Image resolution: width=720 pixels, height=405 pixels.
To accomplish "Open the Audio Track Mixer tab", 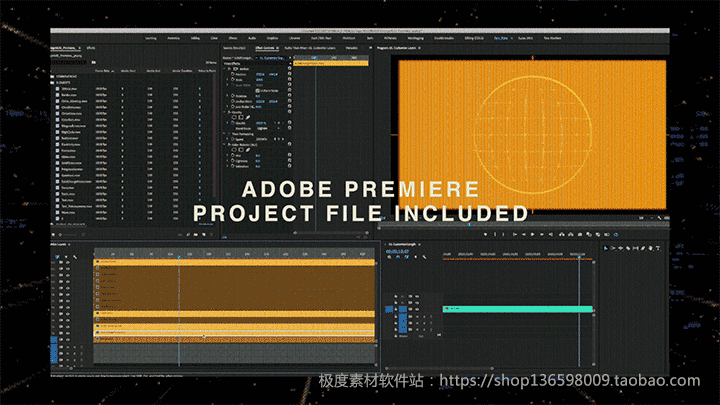I will [309, 48].
